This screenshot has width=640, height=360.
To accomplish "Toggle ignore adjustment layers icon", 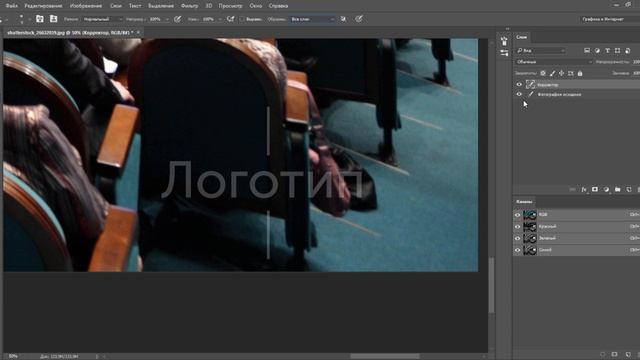I will (343, 19).
